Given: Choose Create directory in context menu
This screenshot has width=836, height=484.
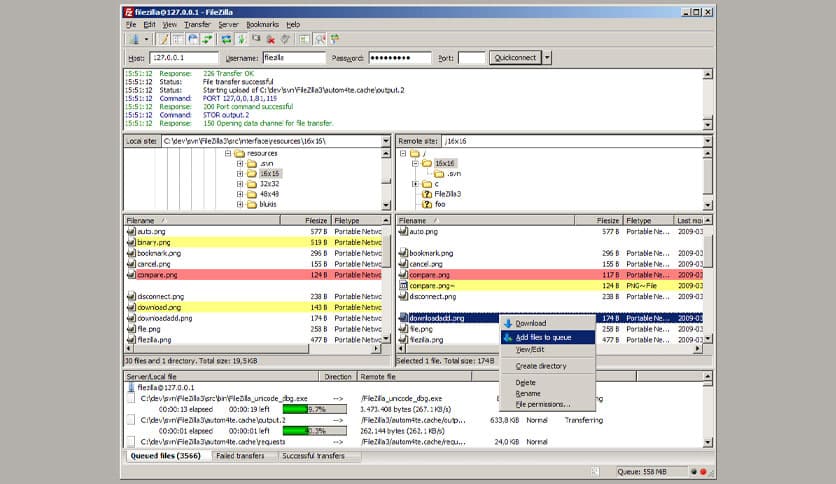Looking at the screenshot, I should (548, 366).
